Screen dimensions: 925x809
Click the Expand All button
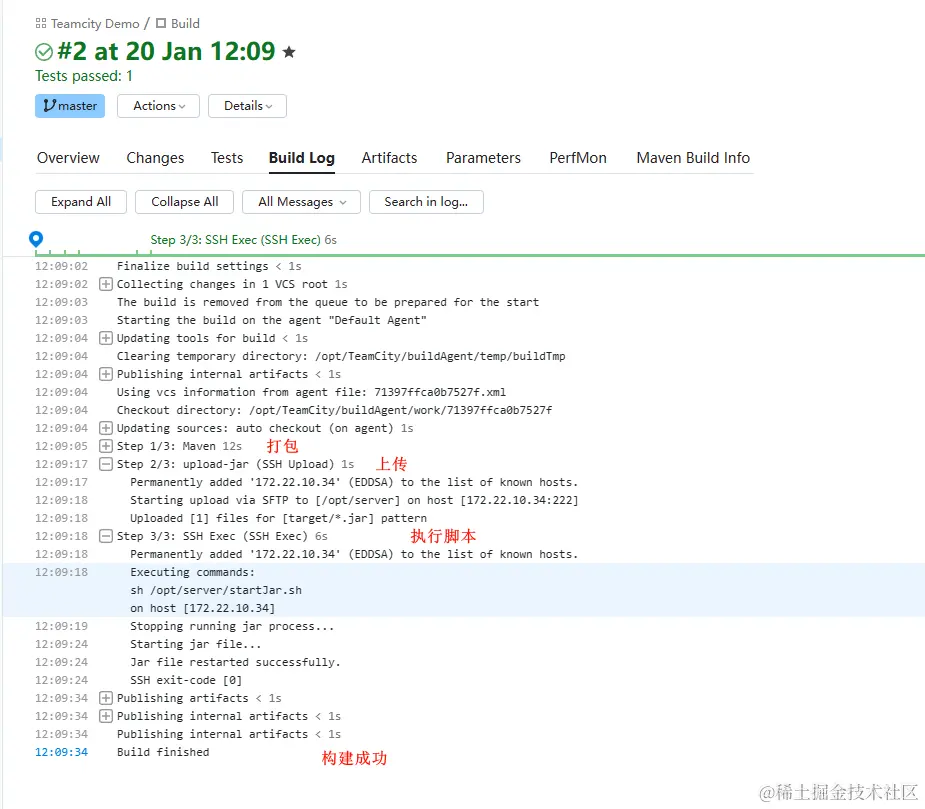(x=81, y=202)
